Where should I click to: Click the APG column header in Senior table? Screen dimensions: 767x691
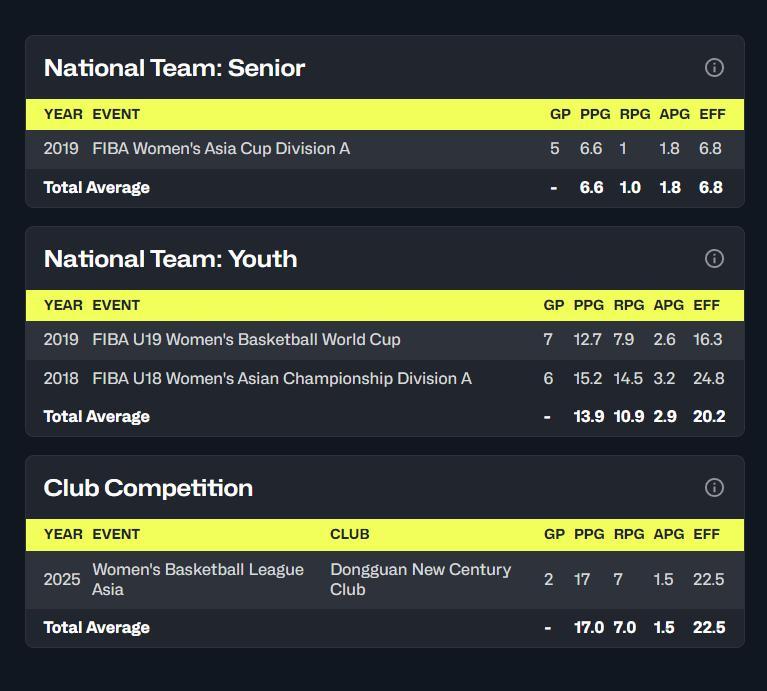674,114
